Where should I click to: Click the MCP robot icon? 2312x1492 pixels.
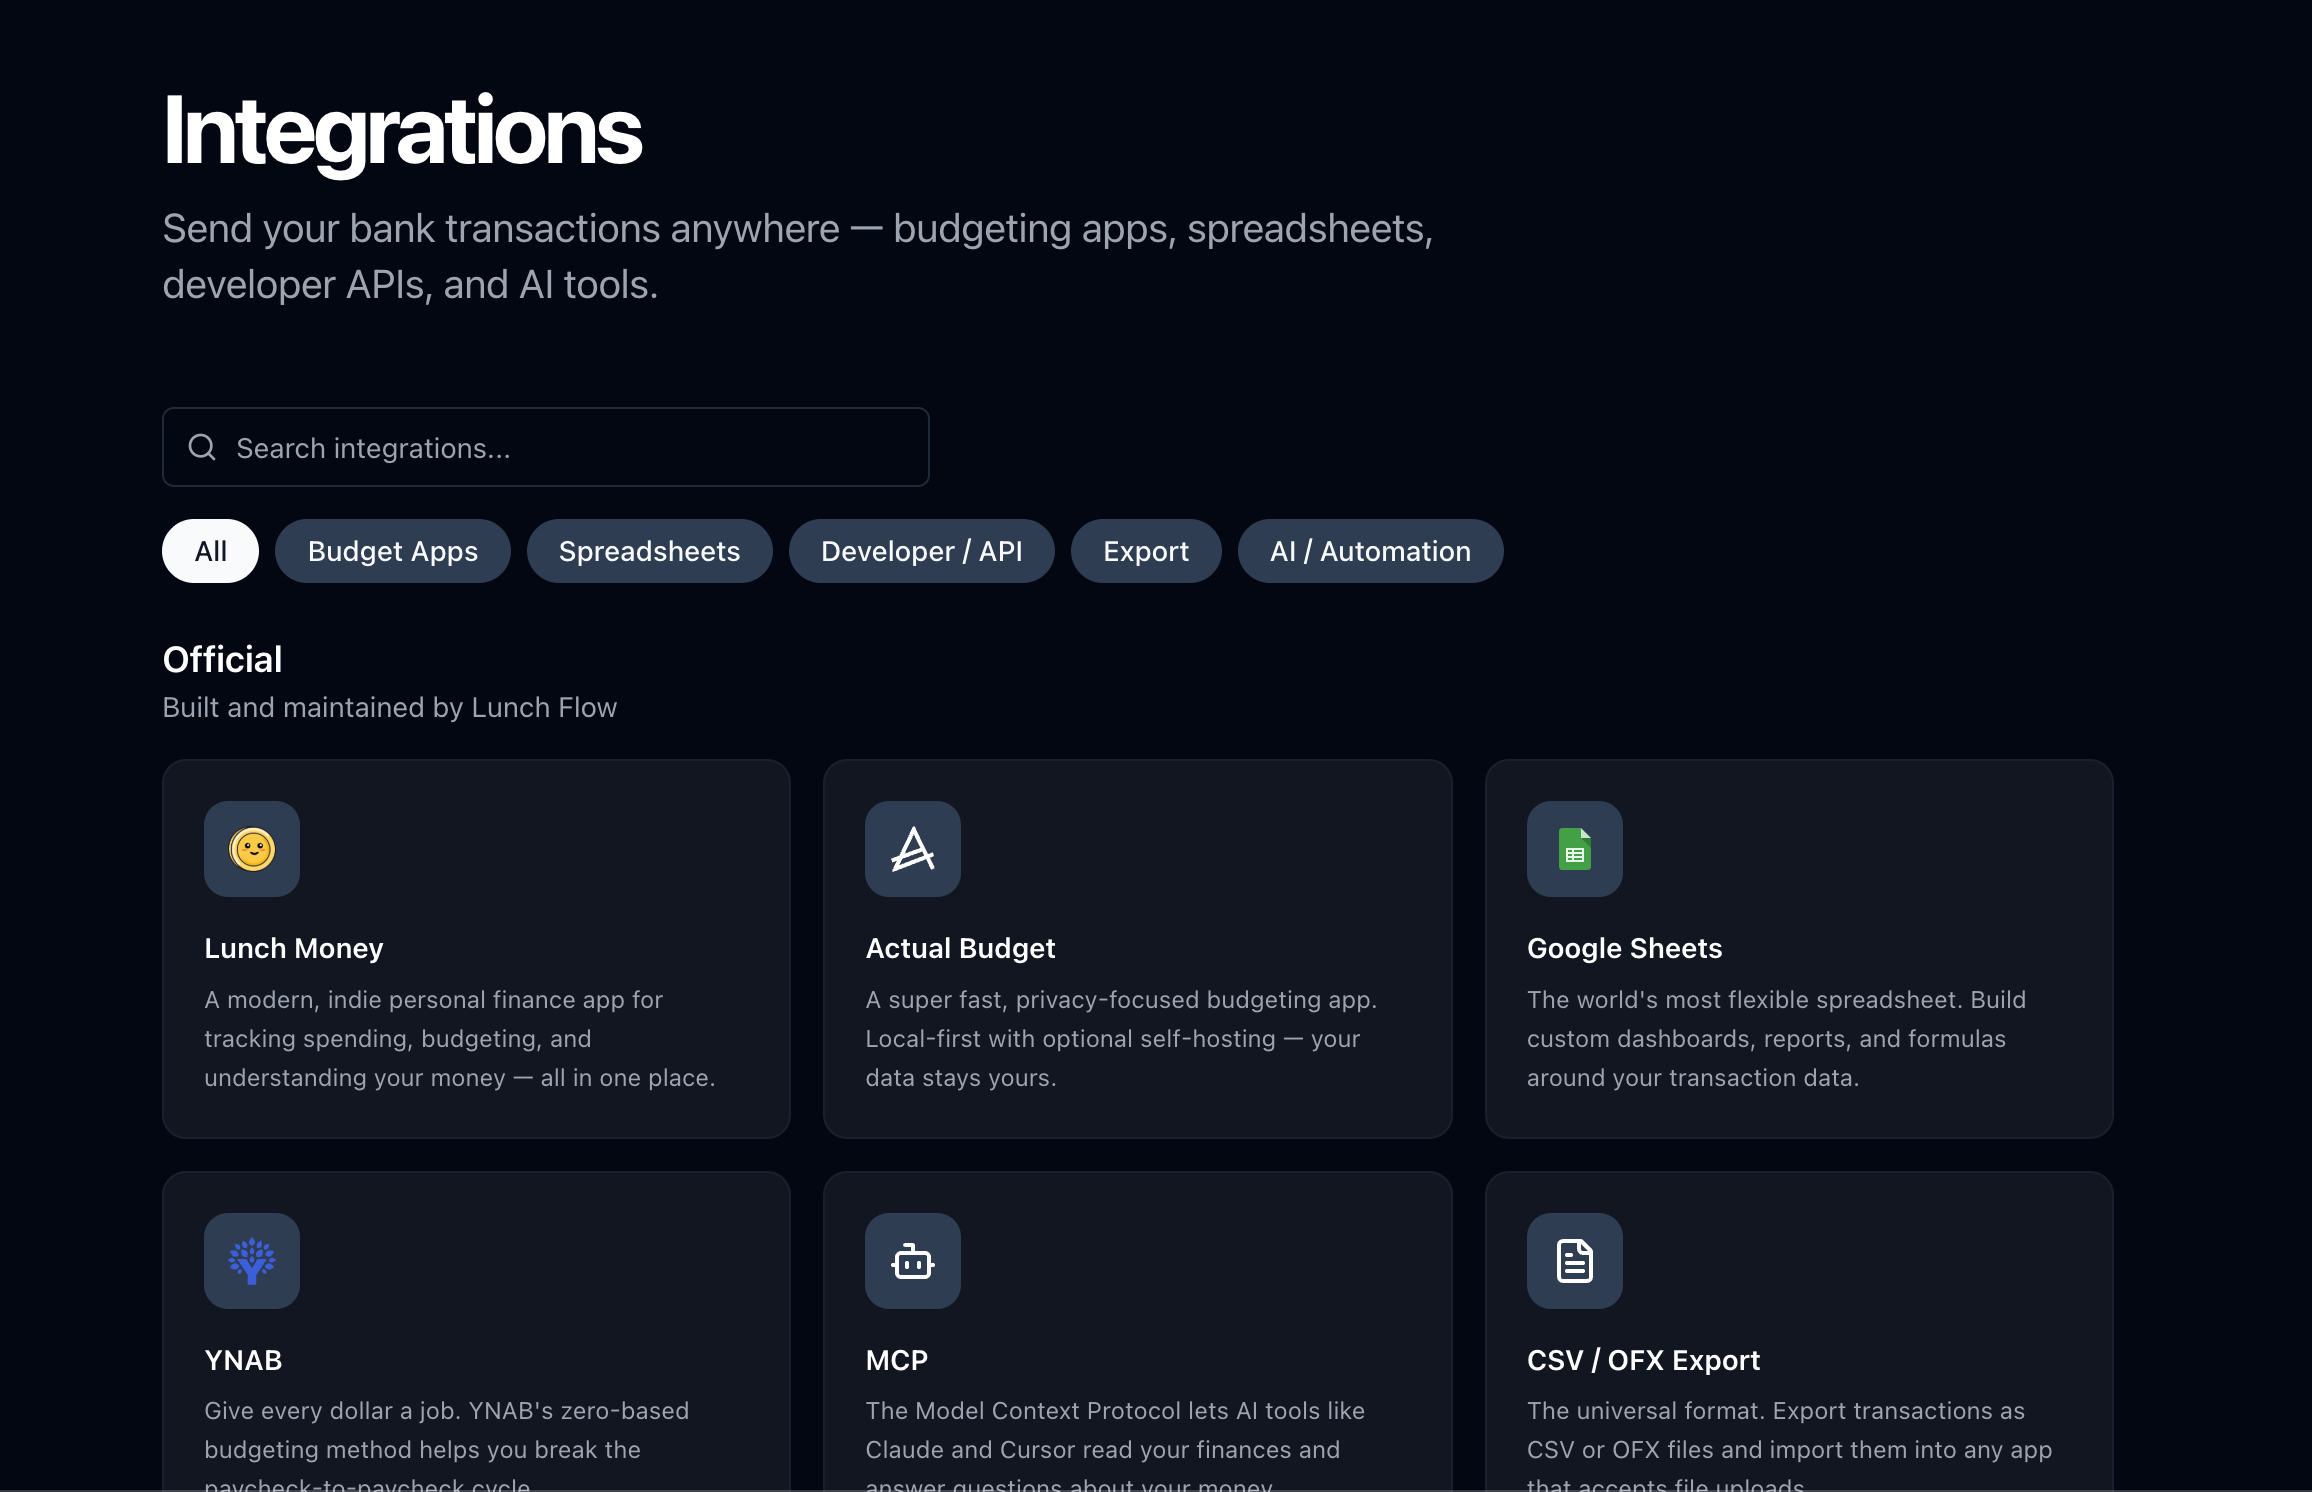[913, 1261]
